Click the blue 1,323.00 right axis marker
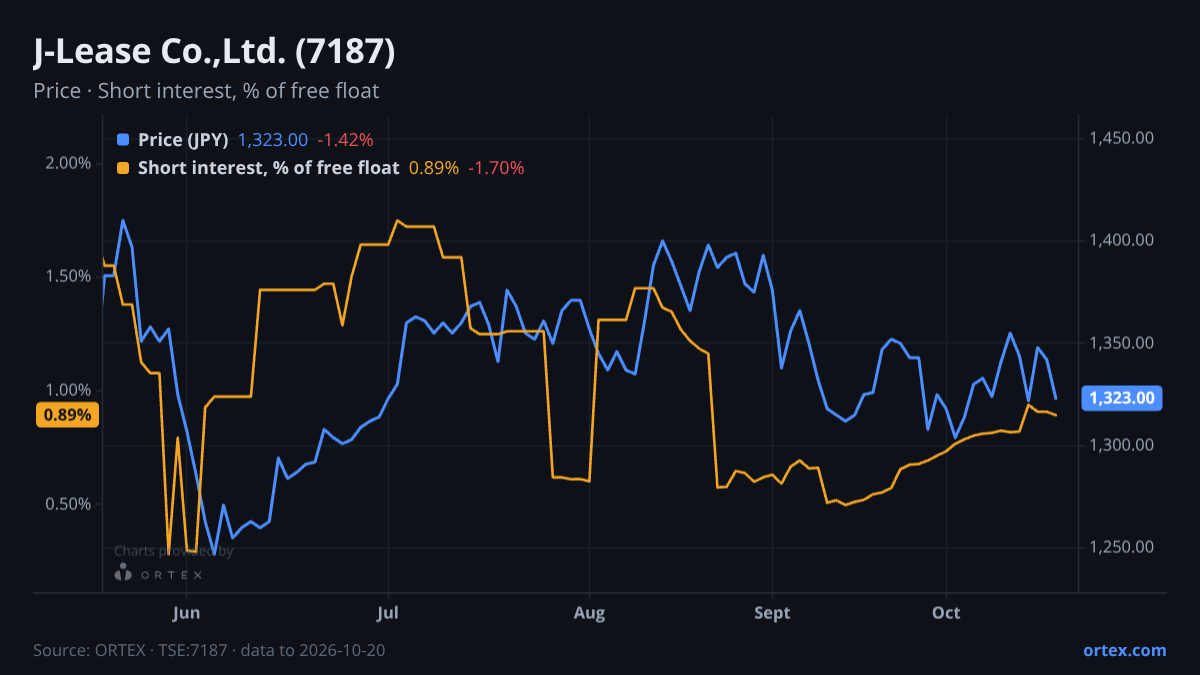 coord(1122,398)
